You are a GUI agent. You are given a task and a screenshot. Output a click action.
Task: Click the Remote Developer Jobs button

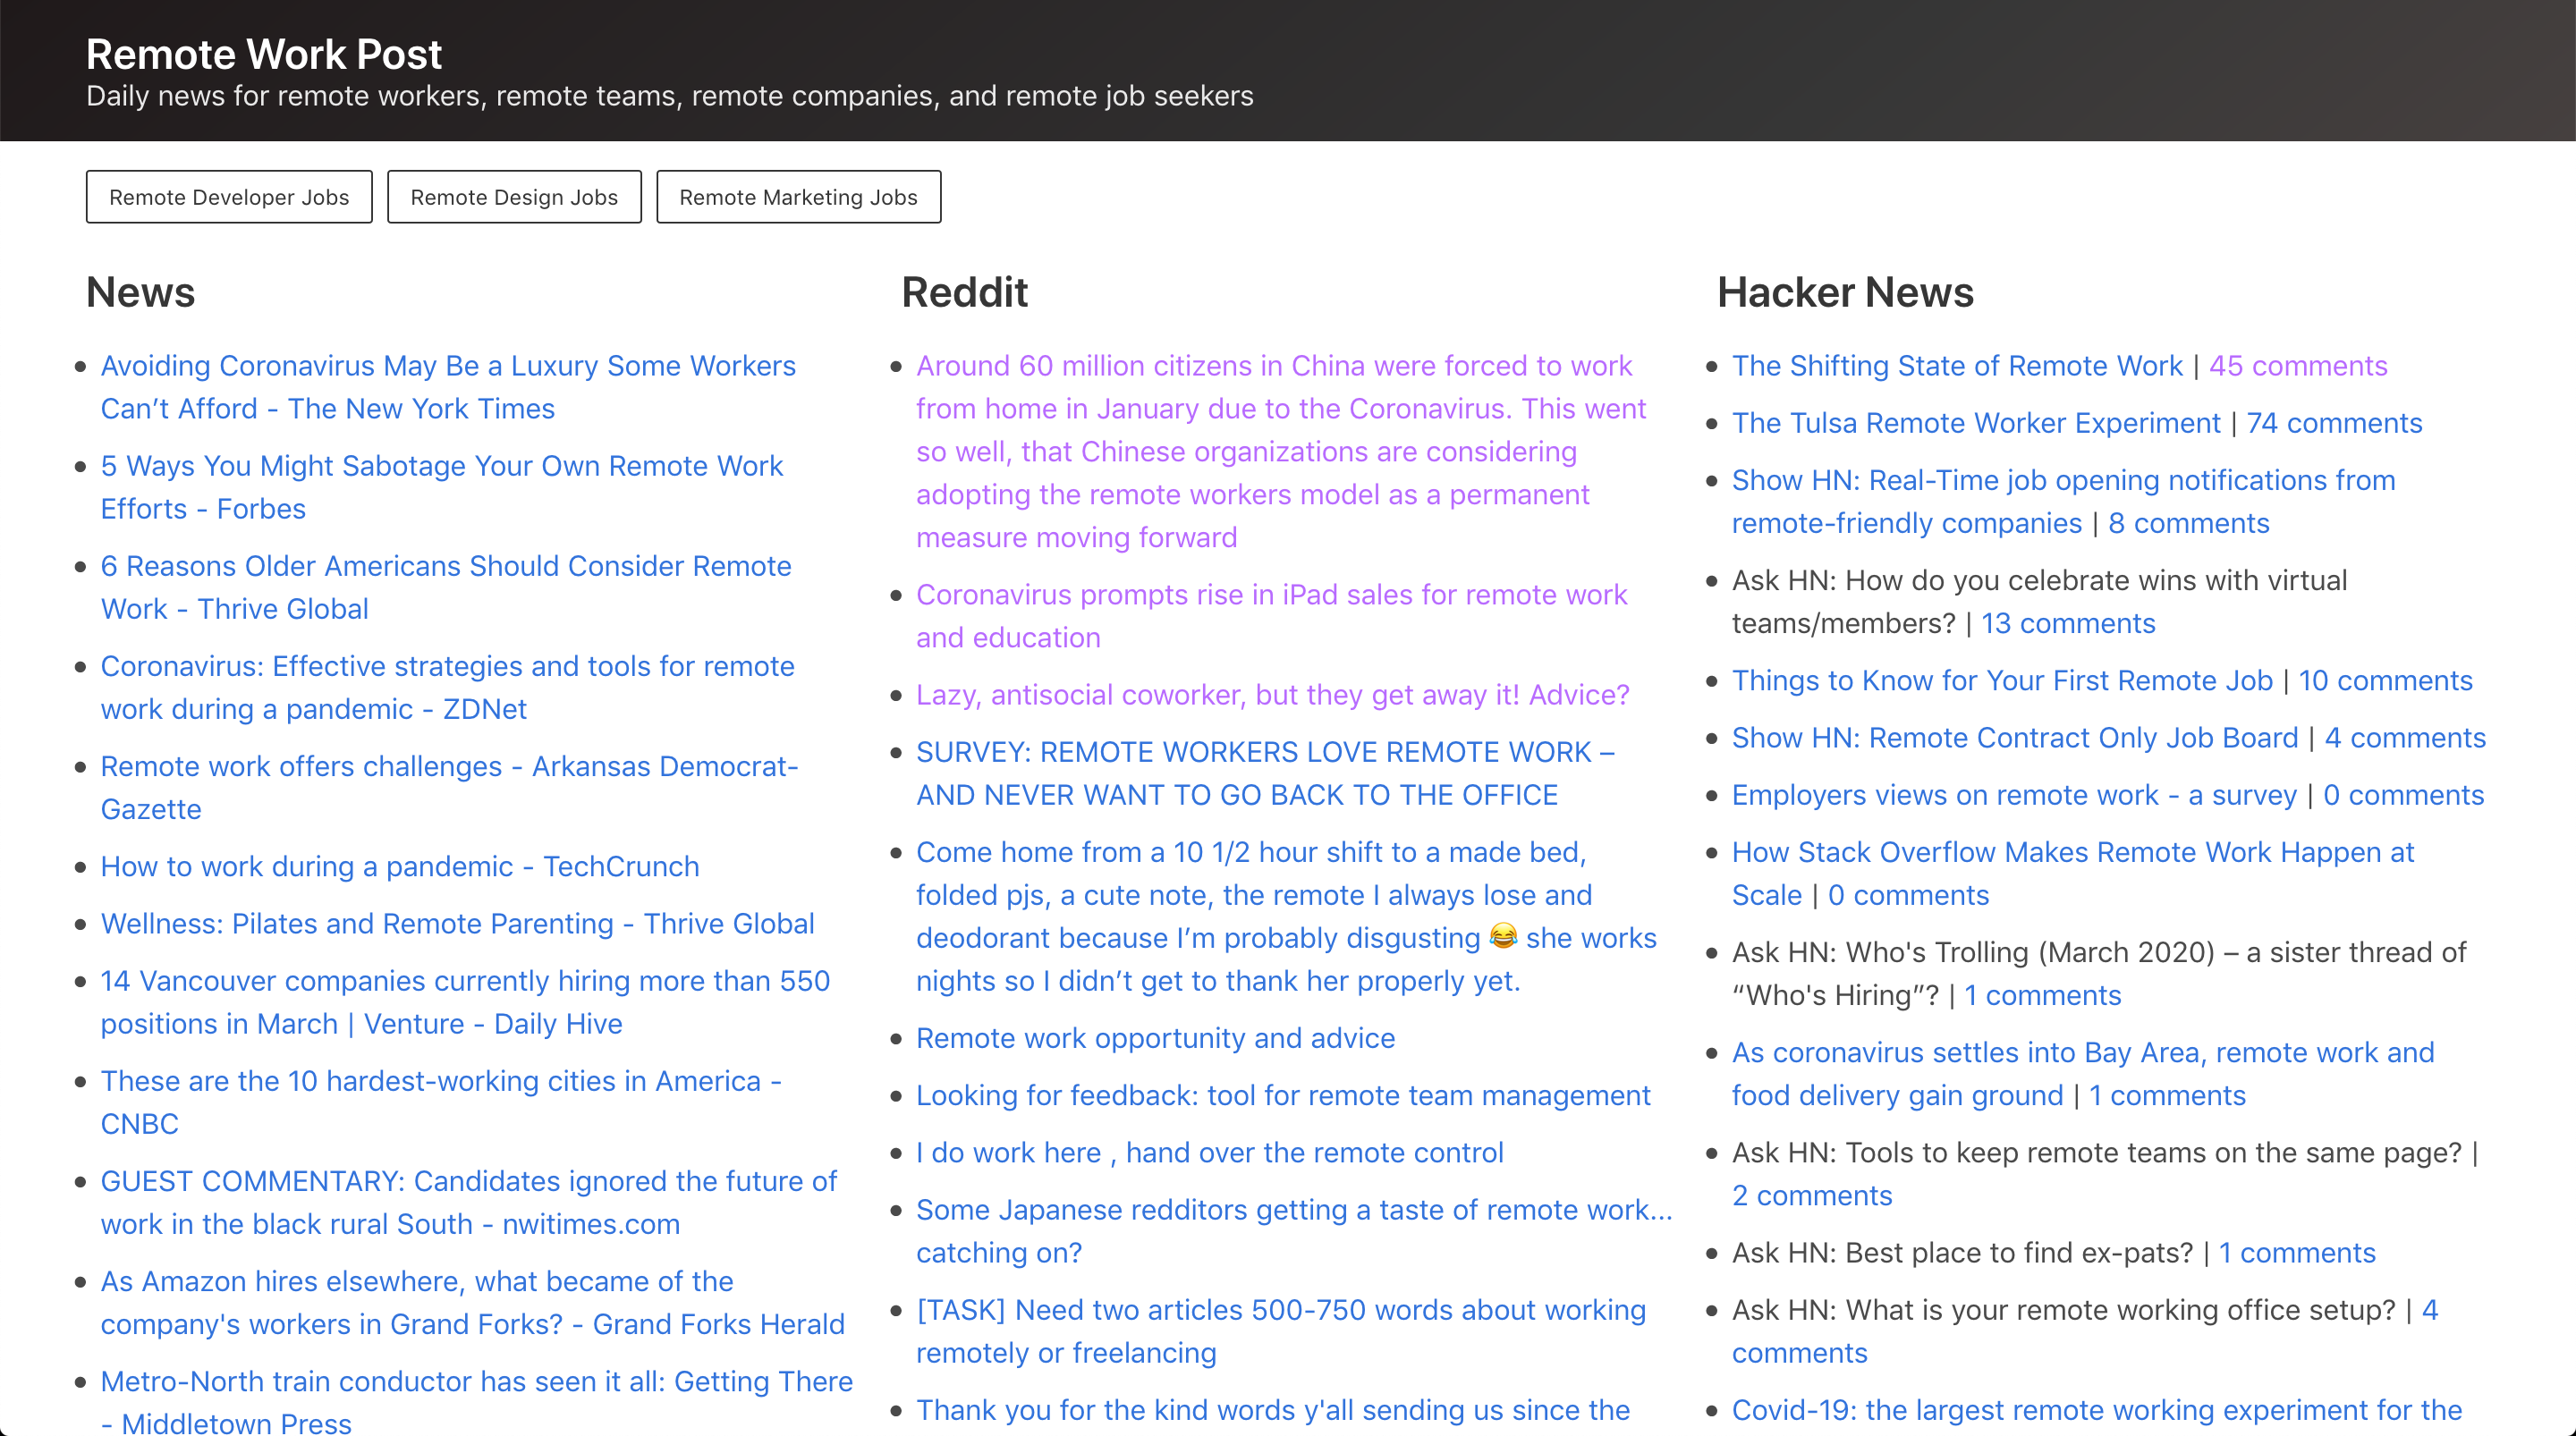click(x=229, y=197)
